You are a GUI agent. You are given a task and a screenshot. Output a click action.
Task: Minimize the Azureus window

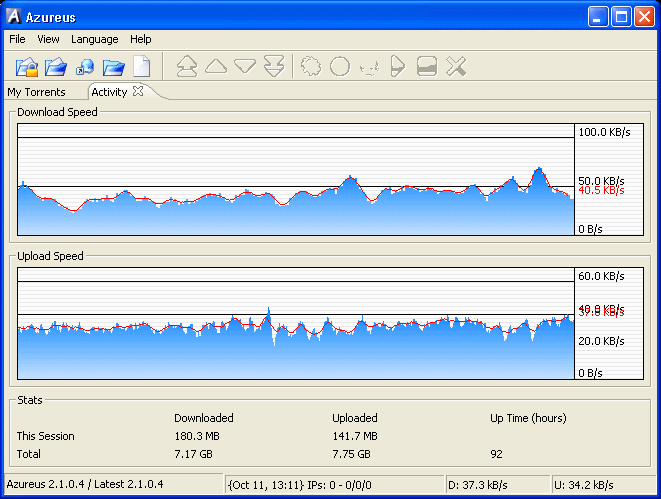(598, 17)
